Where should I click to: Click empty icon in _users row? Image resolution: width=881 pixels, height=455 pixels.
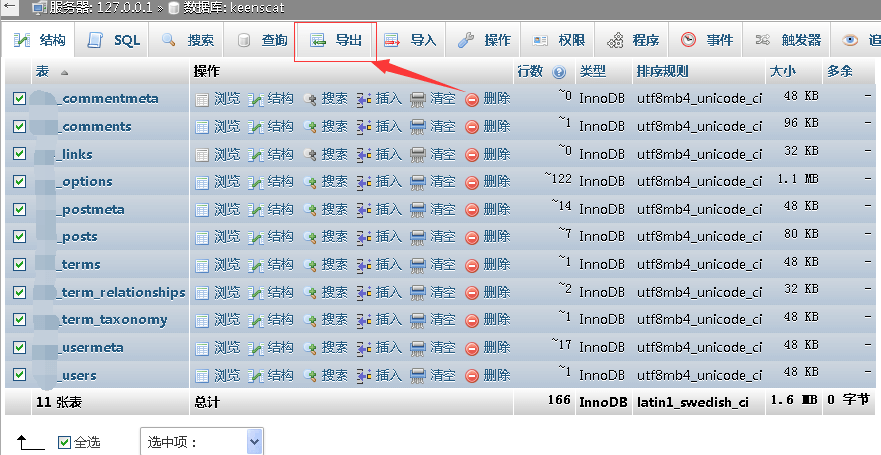pyautogui.click(x=418, y=376)
